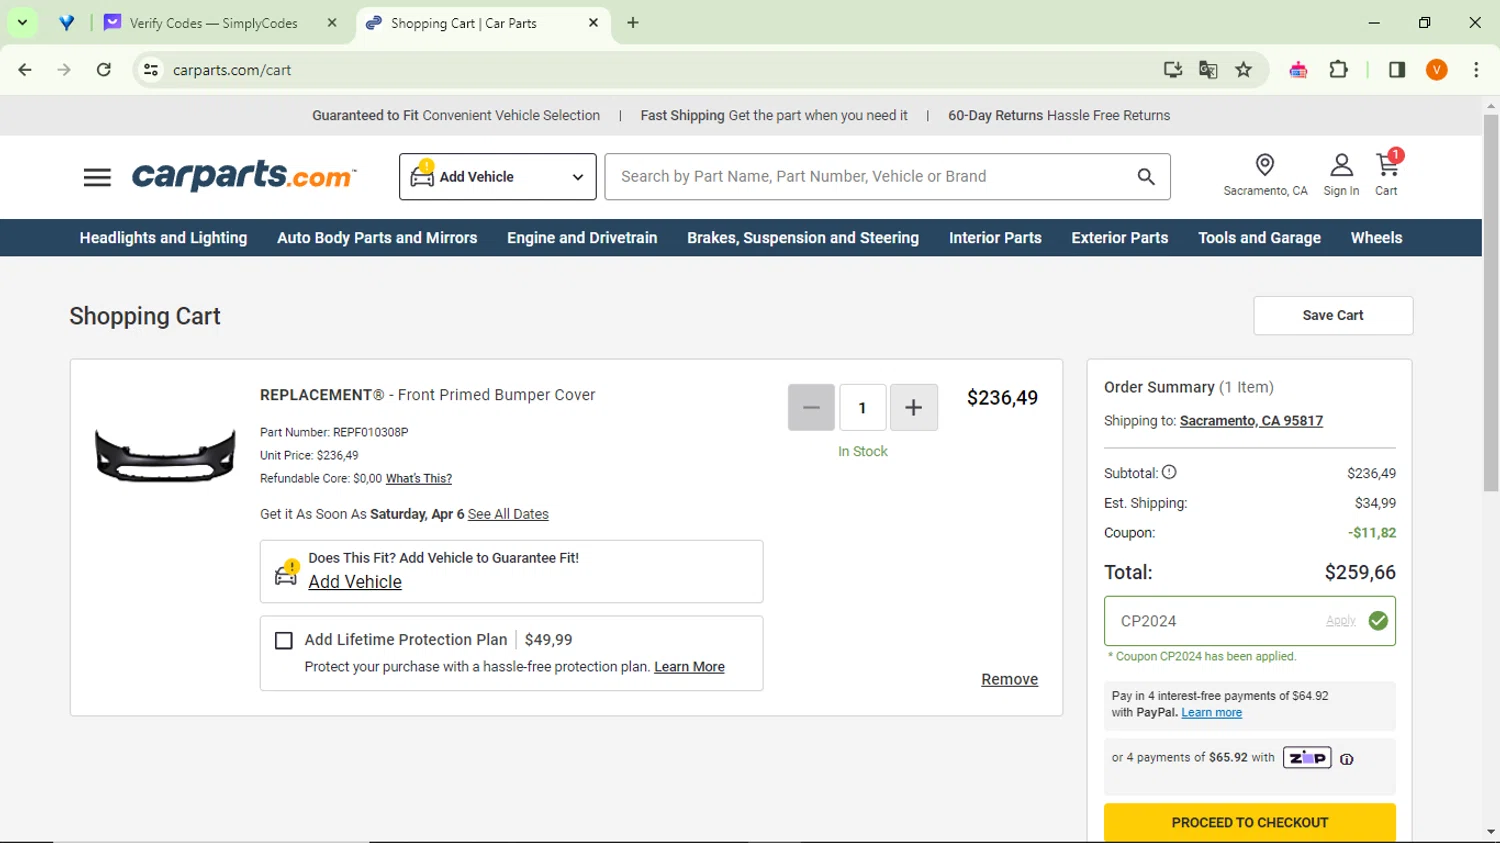
Task: Click the green coupon applied checkmark
Action: point(1378,621)
